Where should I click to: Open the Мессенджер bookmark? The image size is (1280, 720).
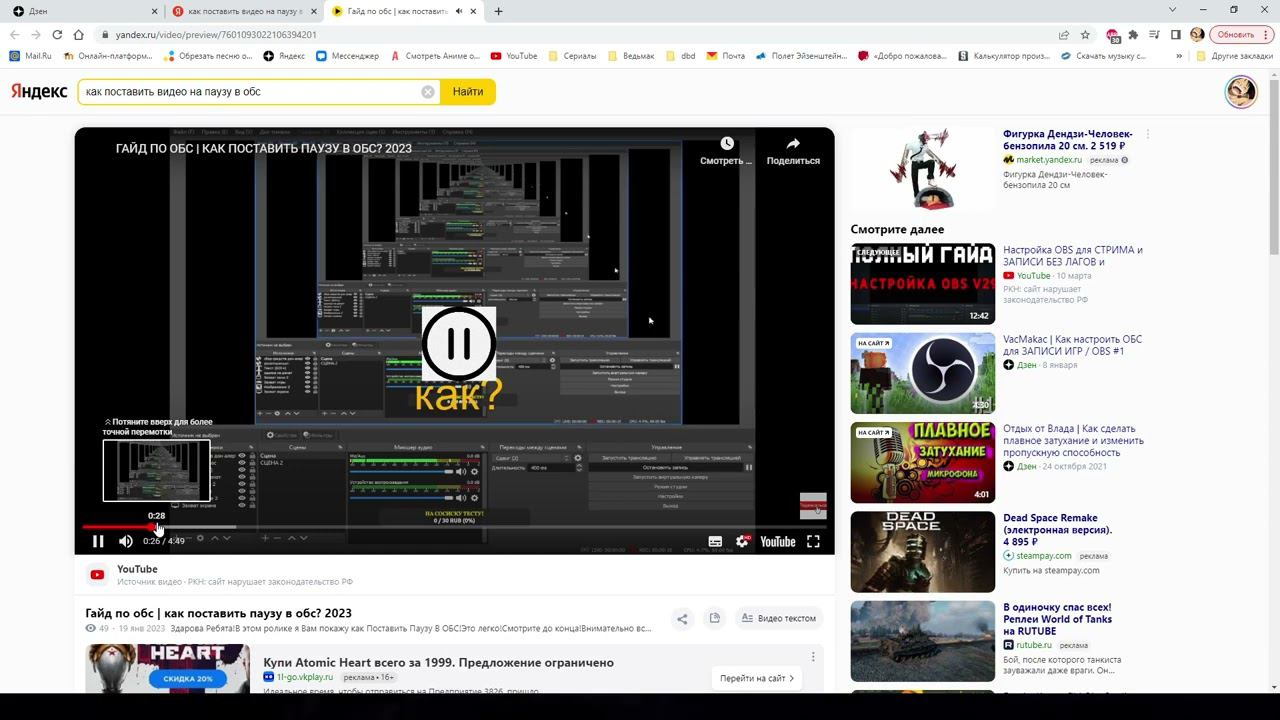click(x=347, y=56)
